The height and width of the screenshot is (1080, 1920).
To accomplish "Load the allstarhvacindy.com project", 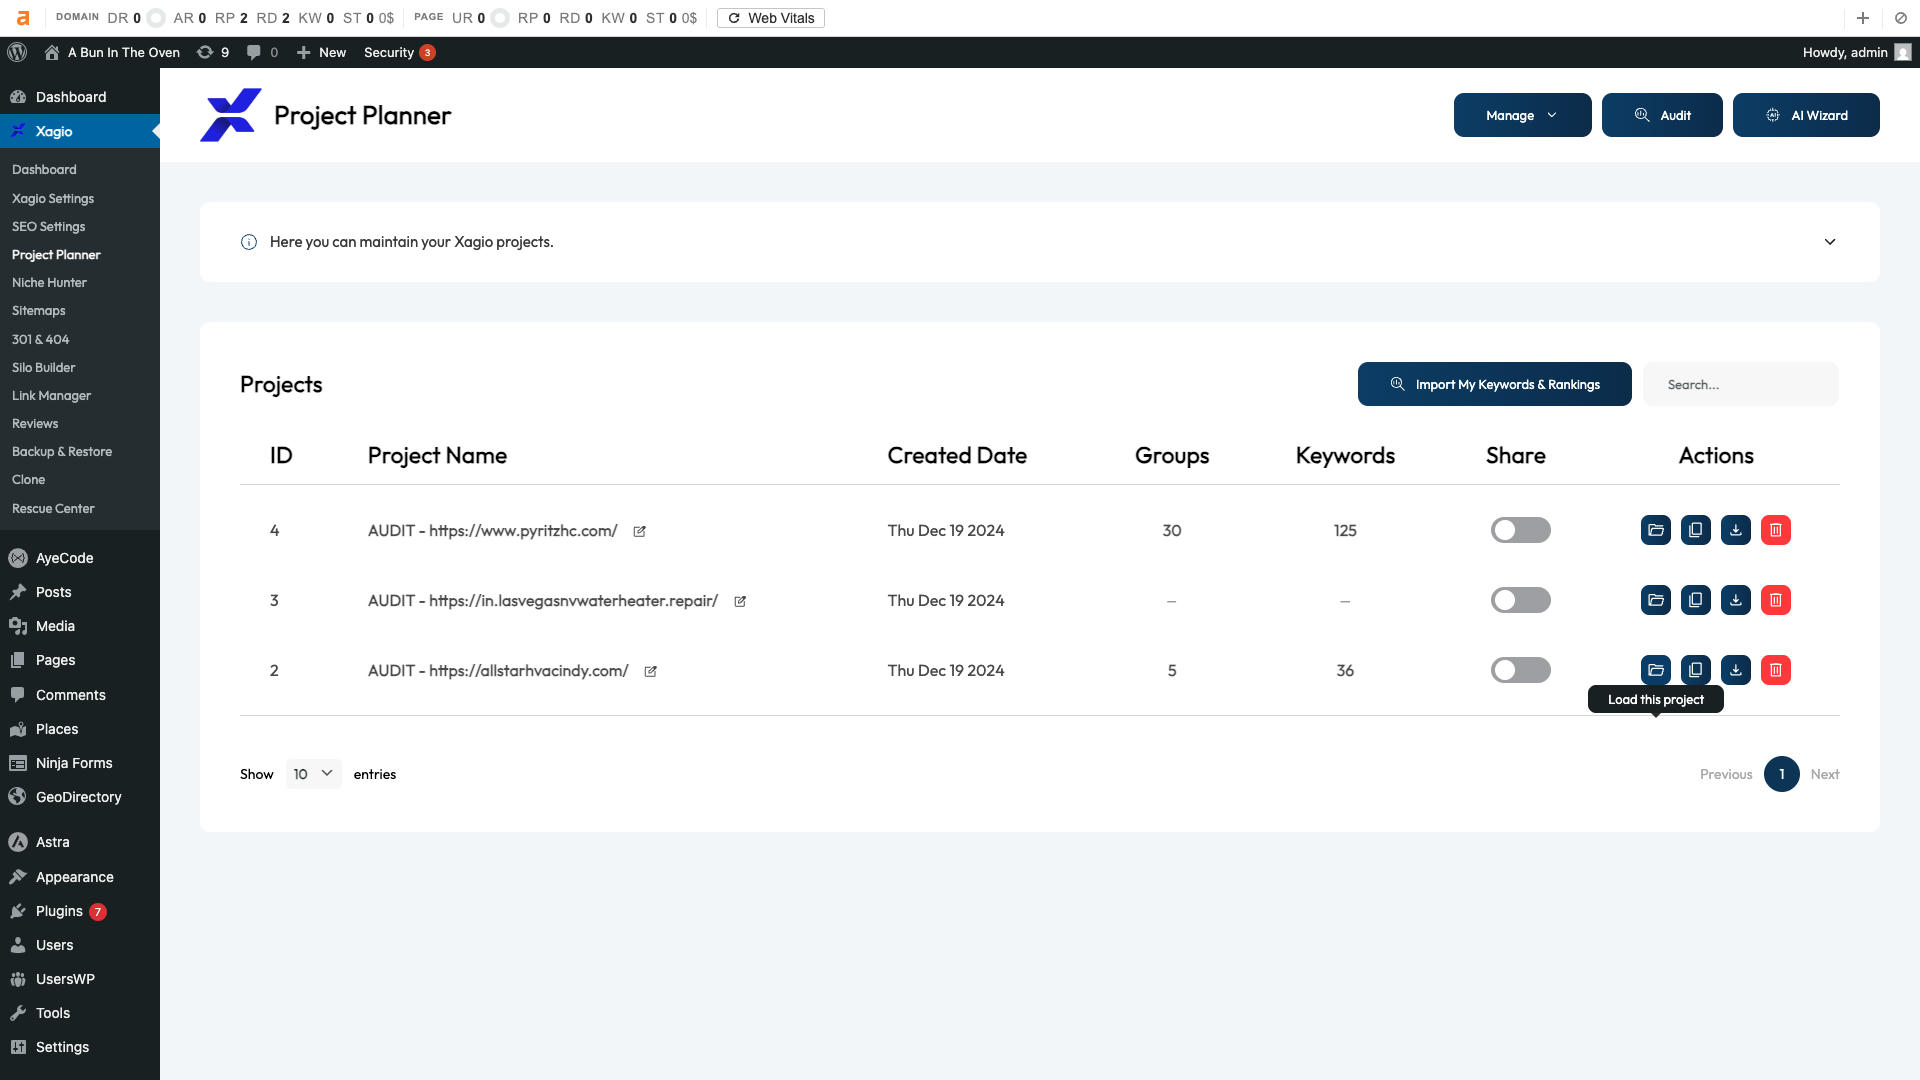I will 1656,670.
